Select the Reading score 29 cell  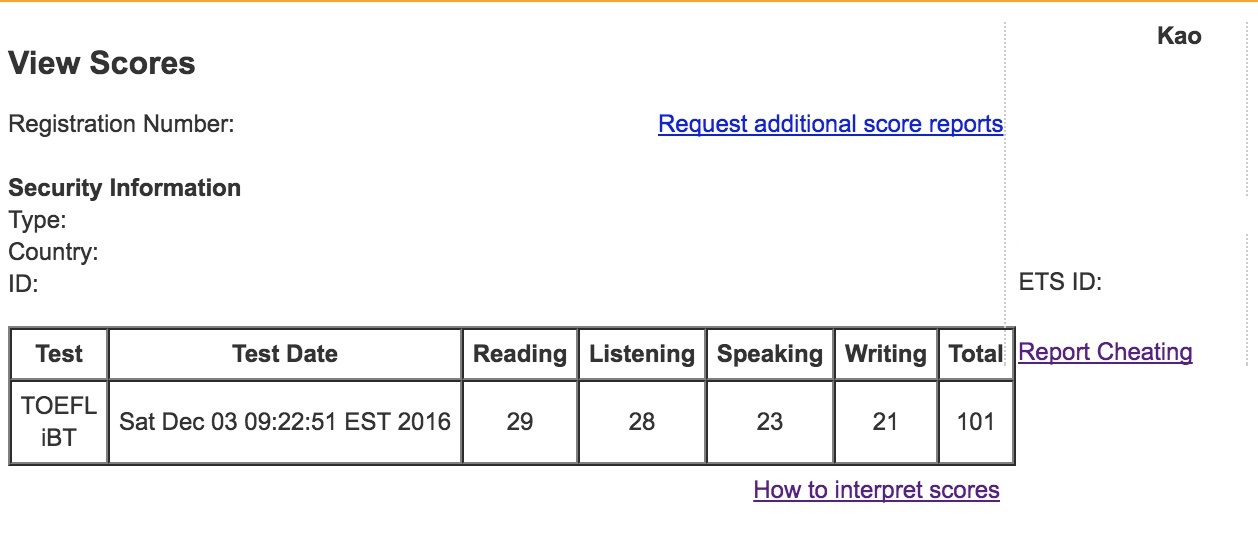519,422
